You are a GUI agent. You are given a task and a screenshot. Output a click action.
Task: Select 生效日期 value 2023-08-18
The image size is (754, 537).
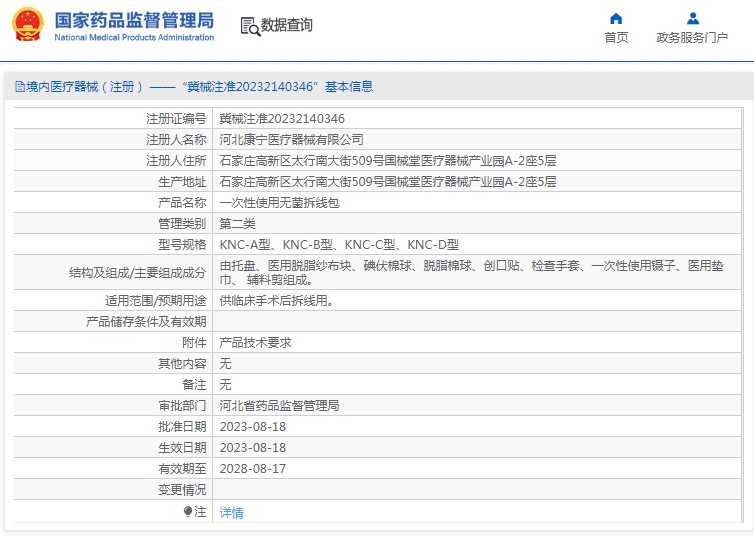[x=252, y=448]
